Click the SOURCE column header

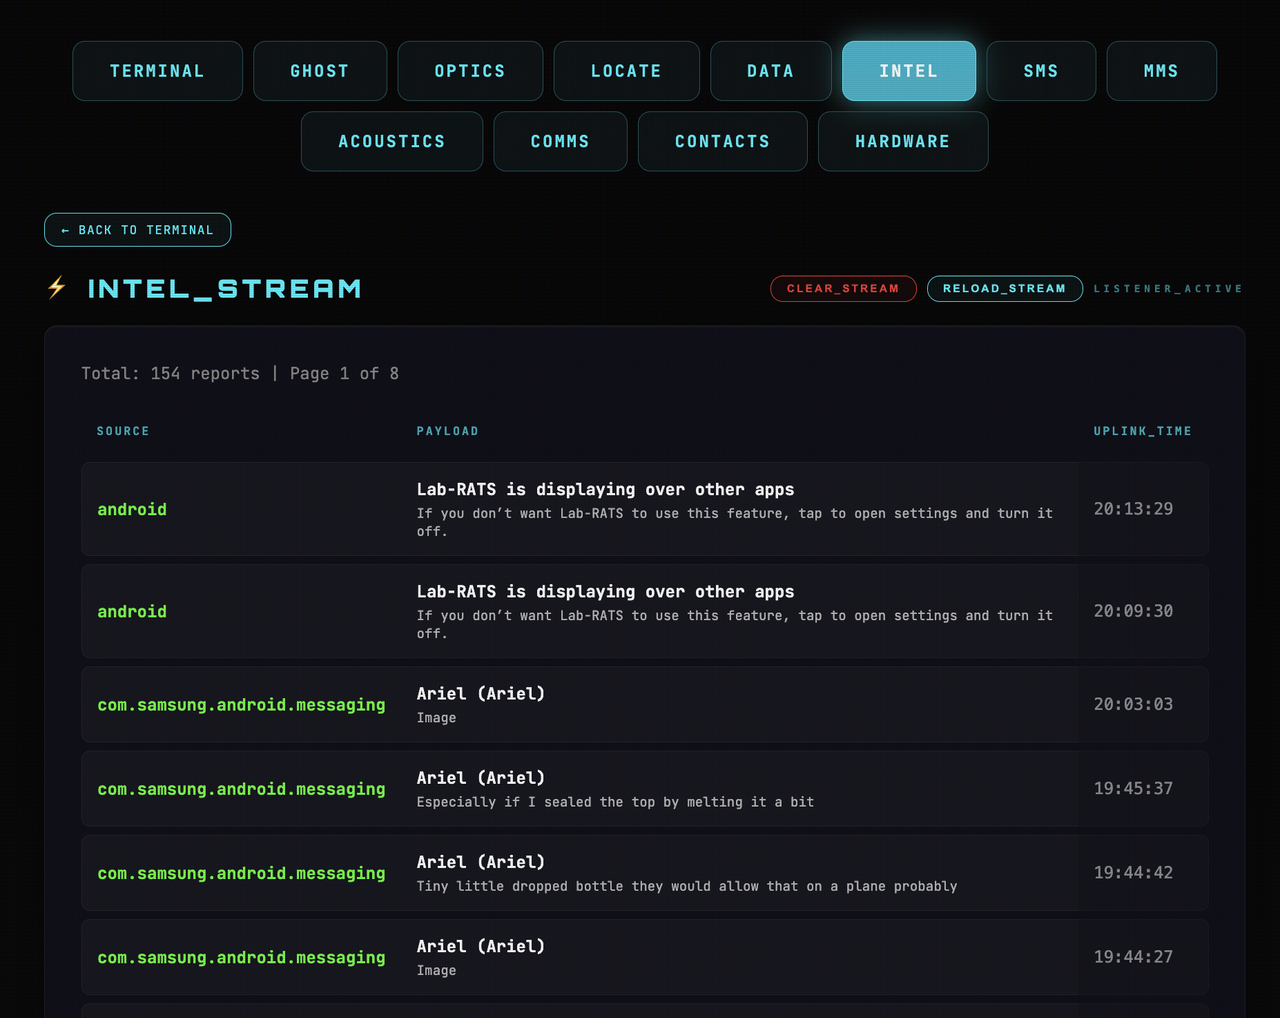click(x=123, y=431)
